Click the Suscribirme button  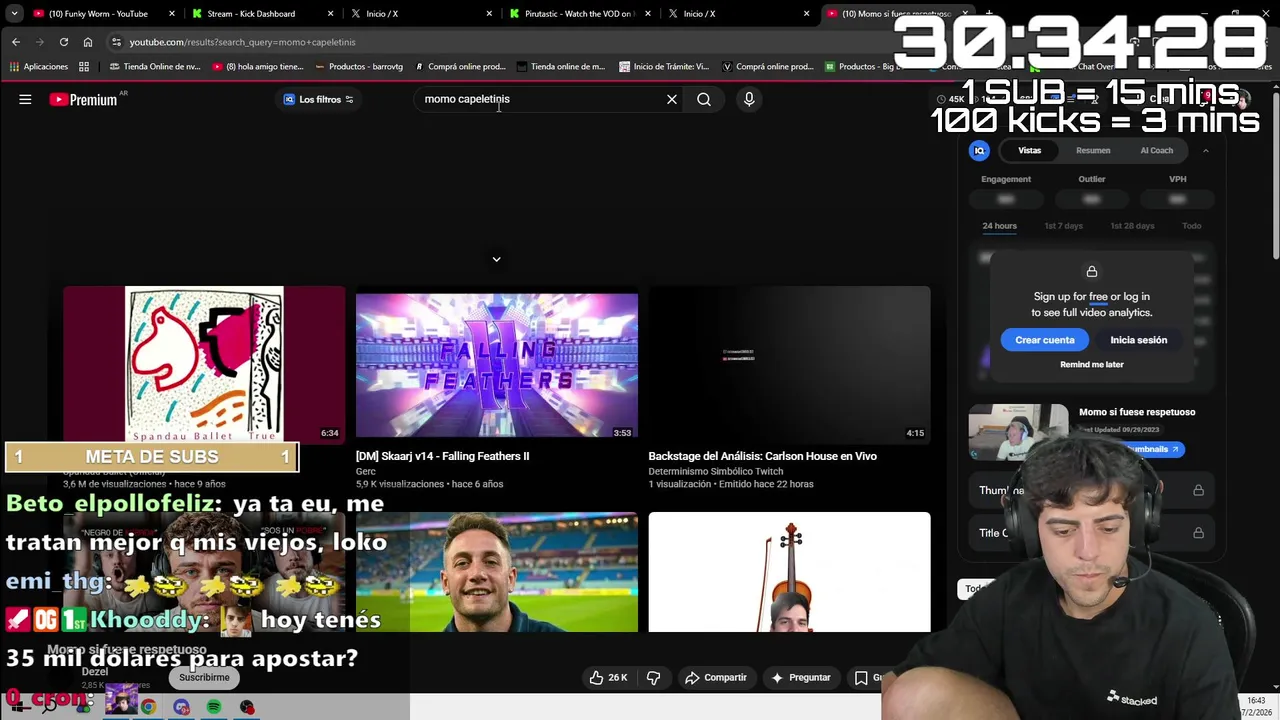point(204,677)
